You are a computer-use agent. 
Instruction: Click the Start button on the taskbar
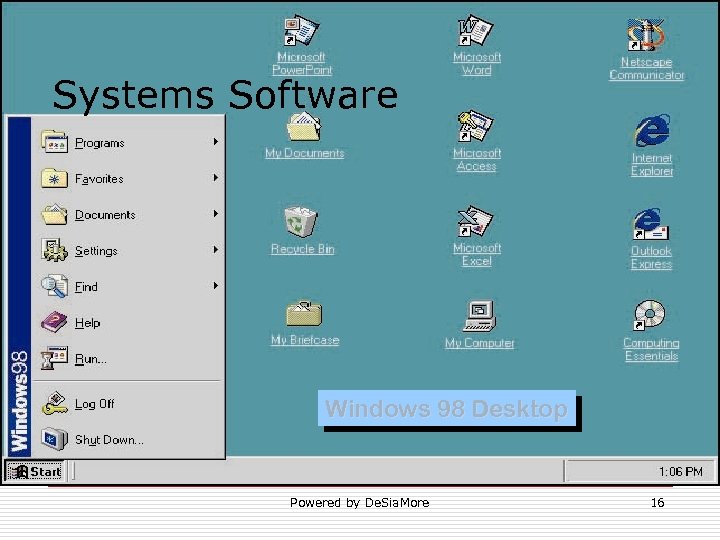[34, 471]
